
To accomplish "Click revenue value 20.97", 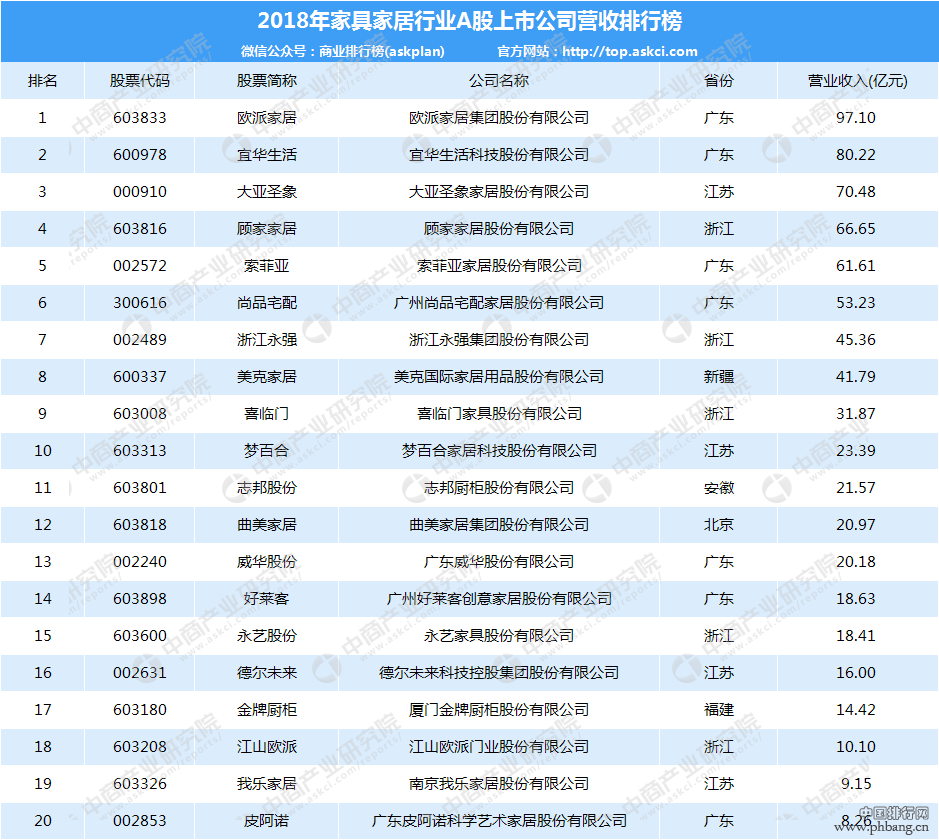I will pos(856,525).
